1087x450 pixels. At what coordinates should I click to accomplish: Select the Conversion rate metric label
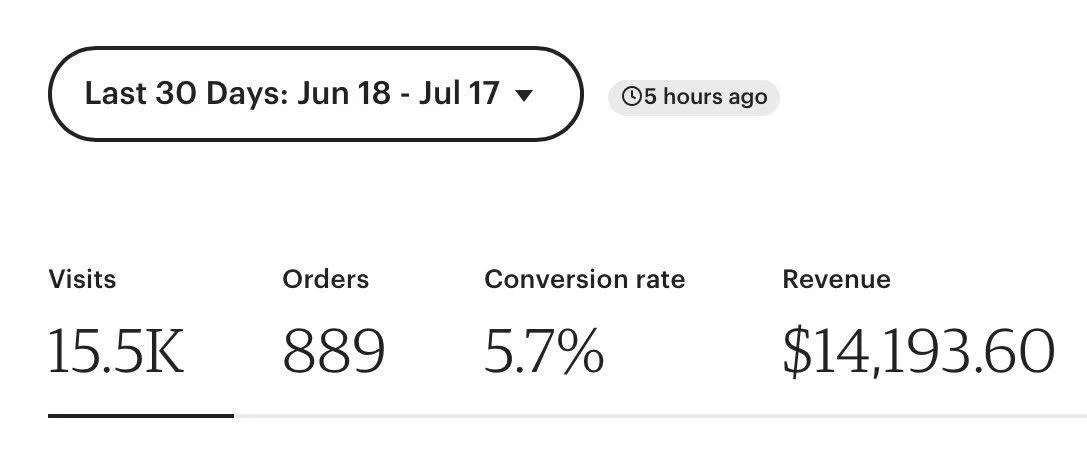[x=584, y=279]
